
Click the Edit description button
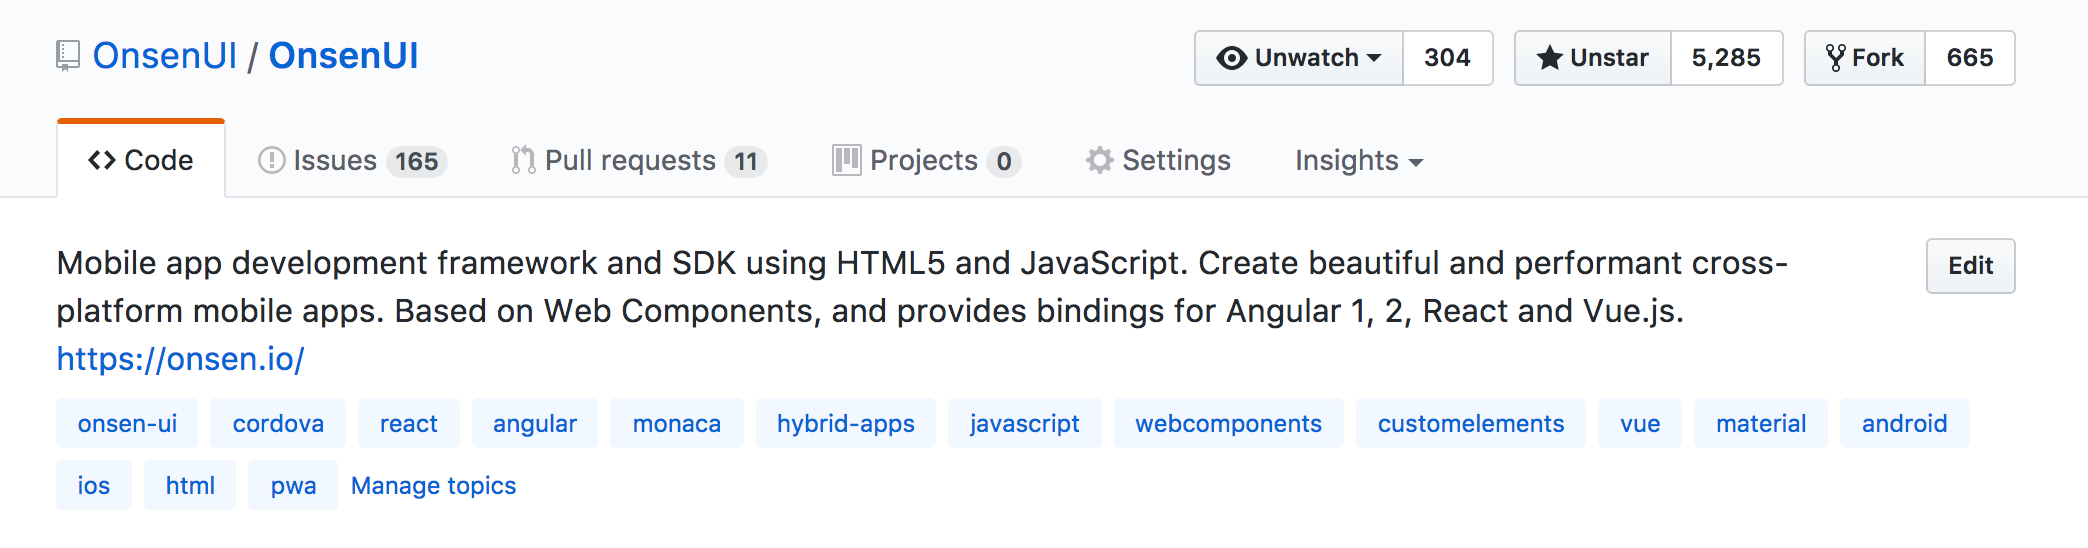pos(1970,266)
